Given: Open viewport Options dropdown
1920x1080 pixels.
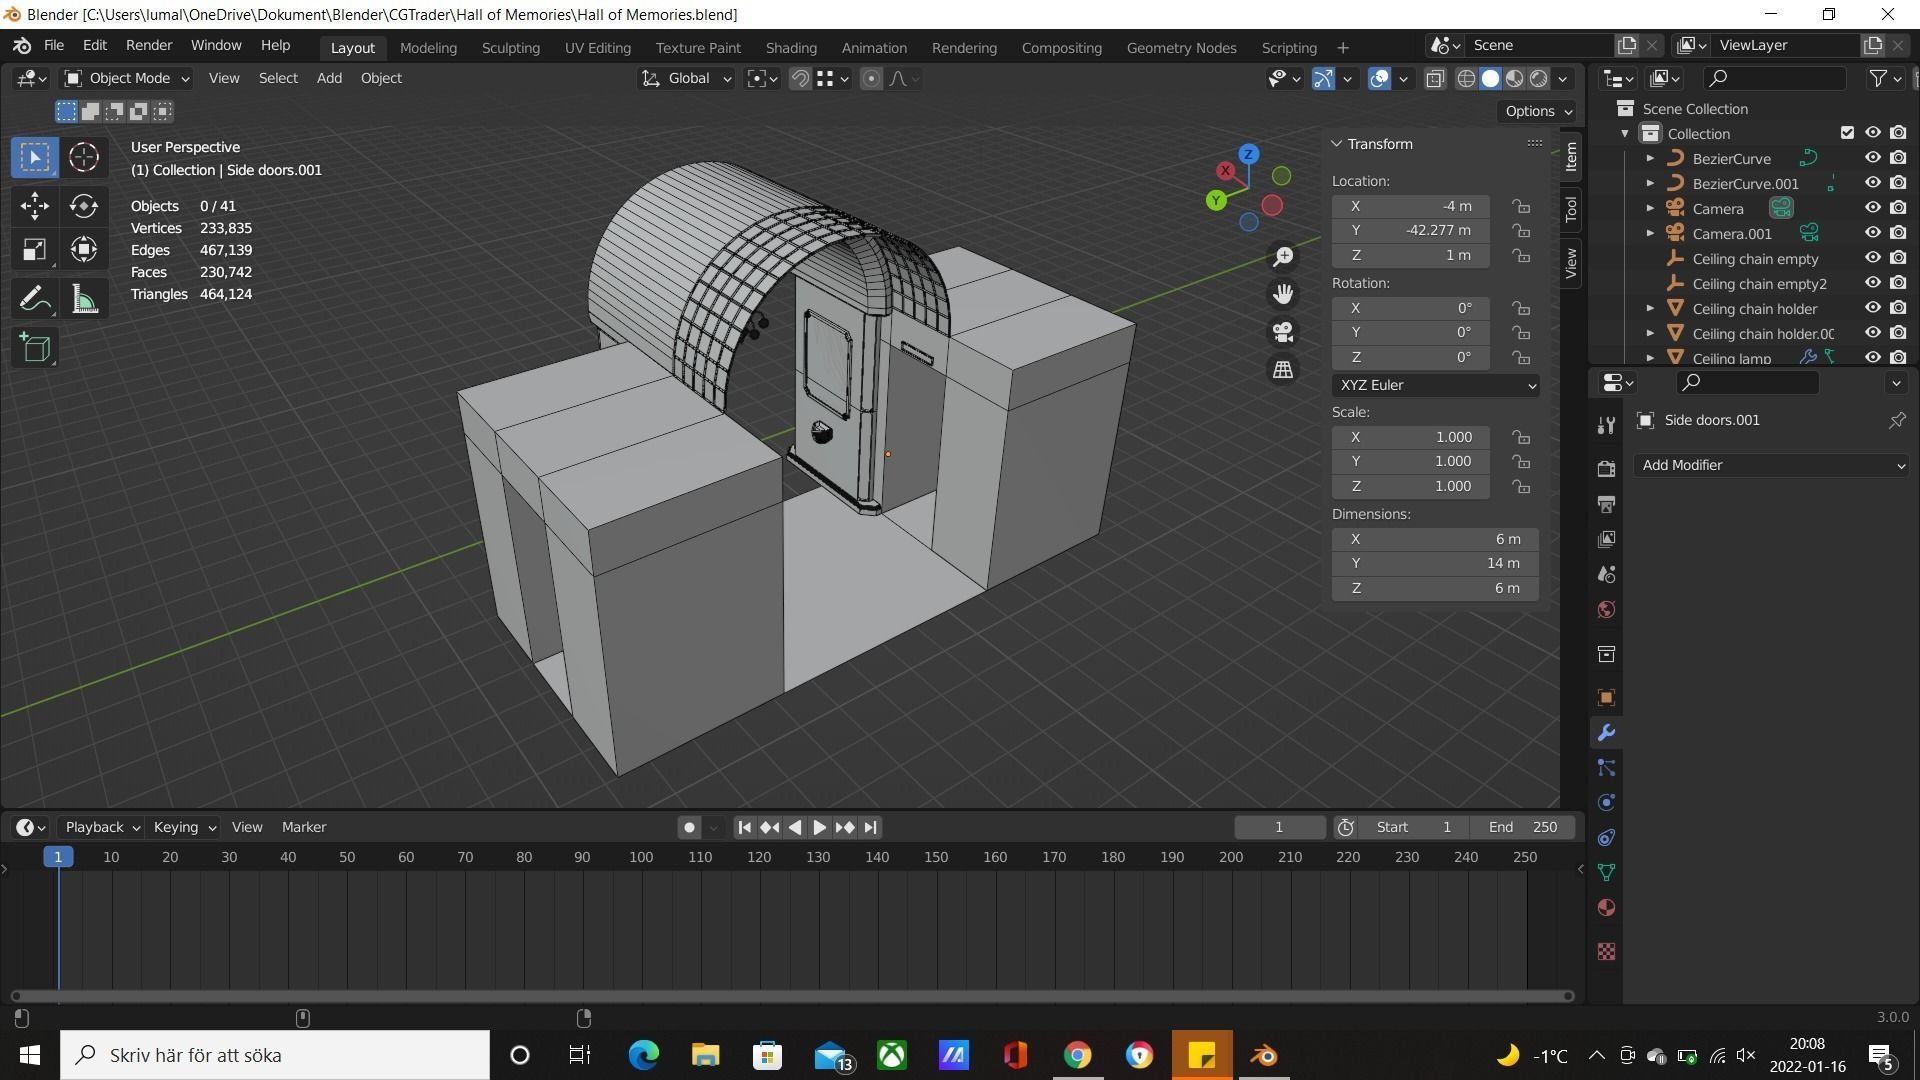Looking at the screenshot, I should coord(1538,111).
